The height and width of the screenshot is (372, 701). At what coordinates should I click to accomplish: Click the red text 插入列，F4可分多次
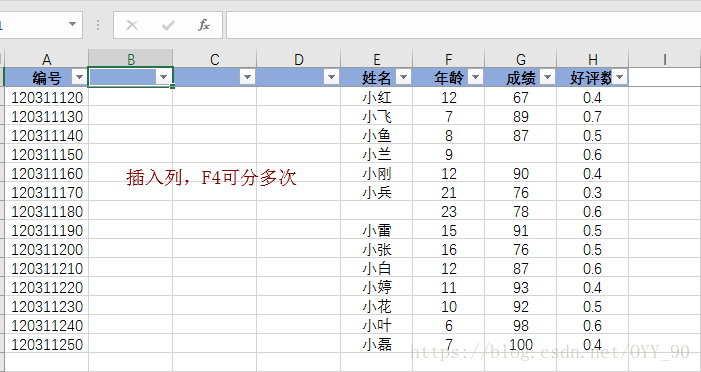[x=211, y=178]
